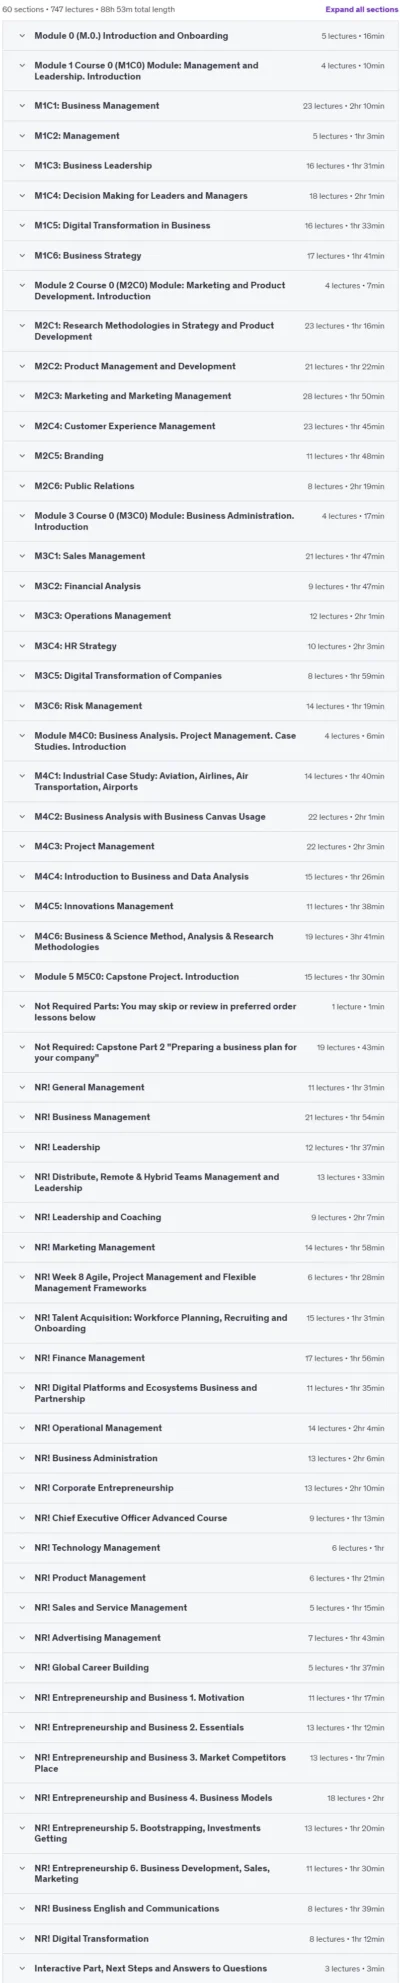The height and width of the screenshot is (1983, 400).
Task: Click chevron icon beside M3C2: Financial Analysis
Action: [x=21, y=586]
